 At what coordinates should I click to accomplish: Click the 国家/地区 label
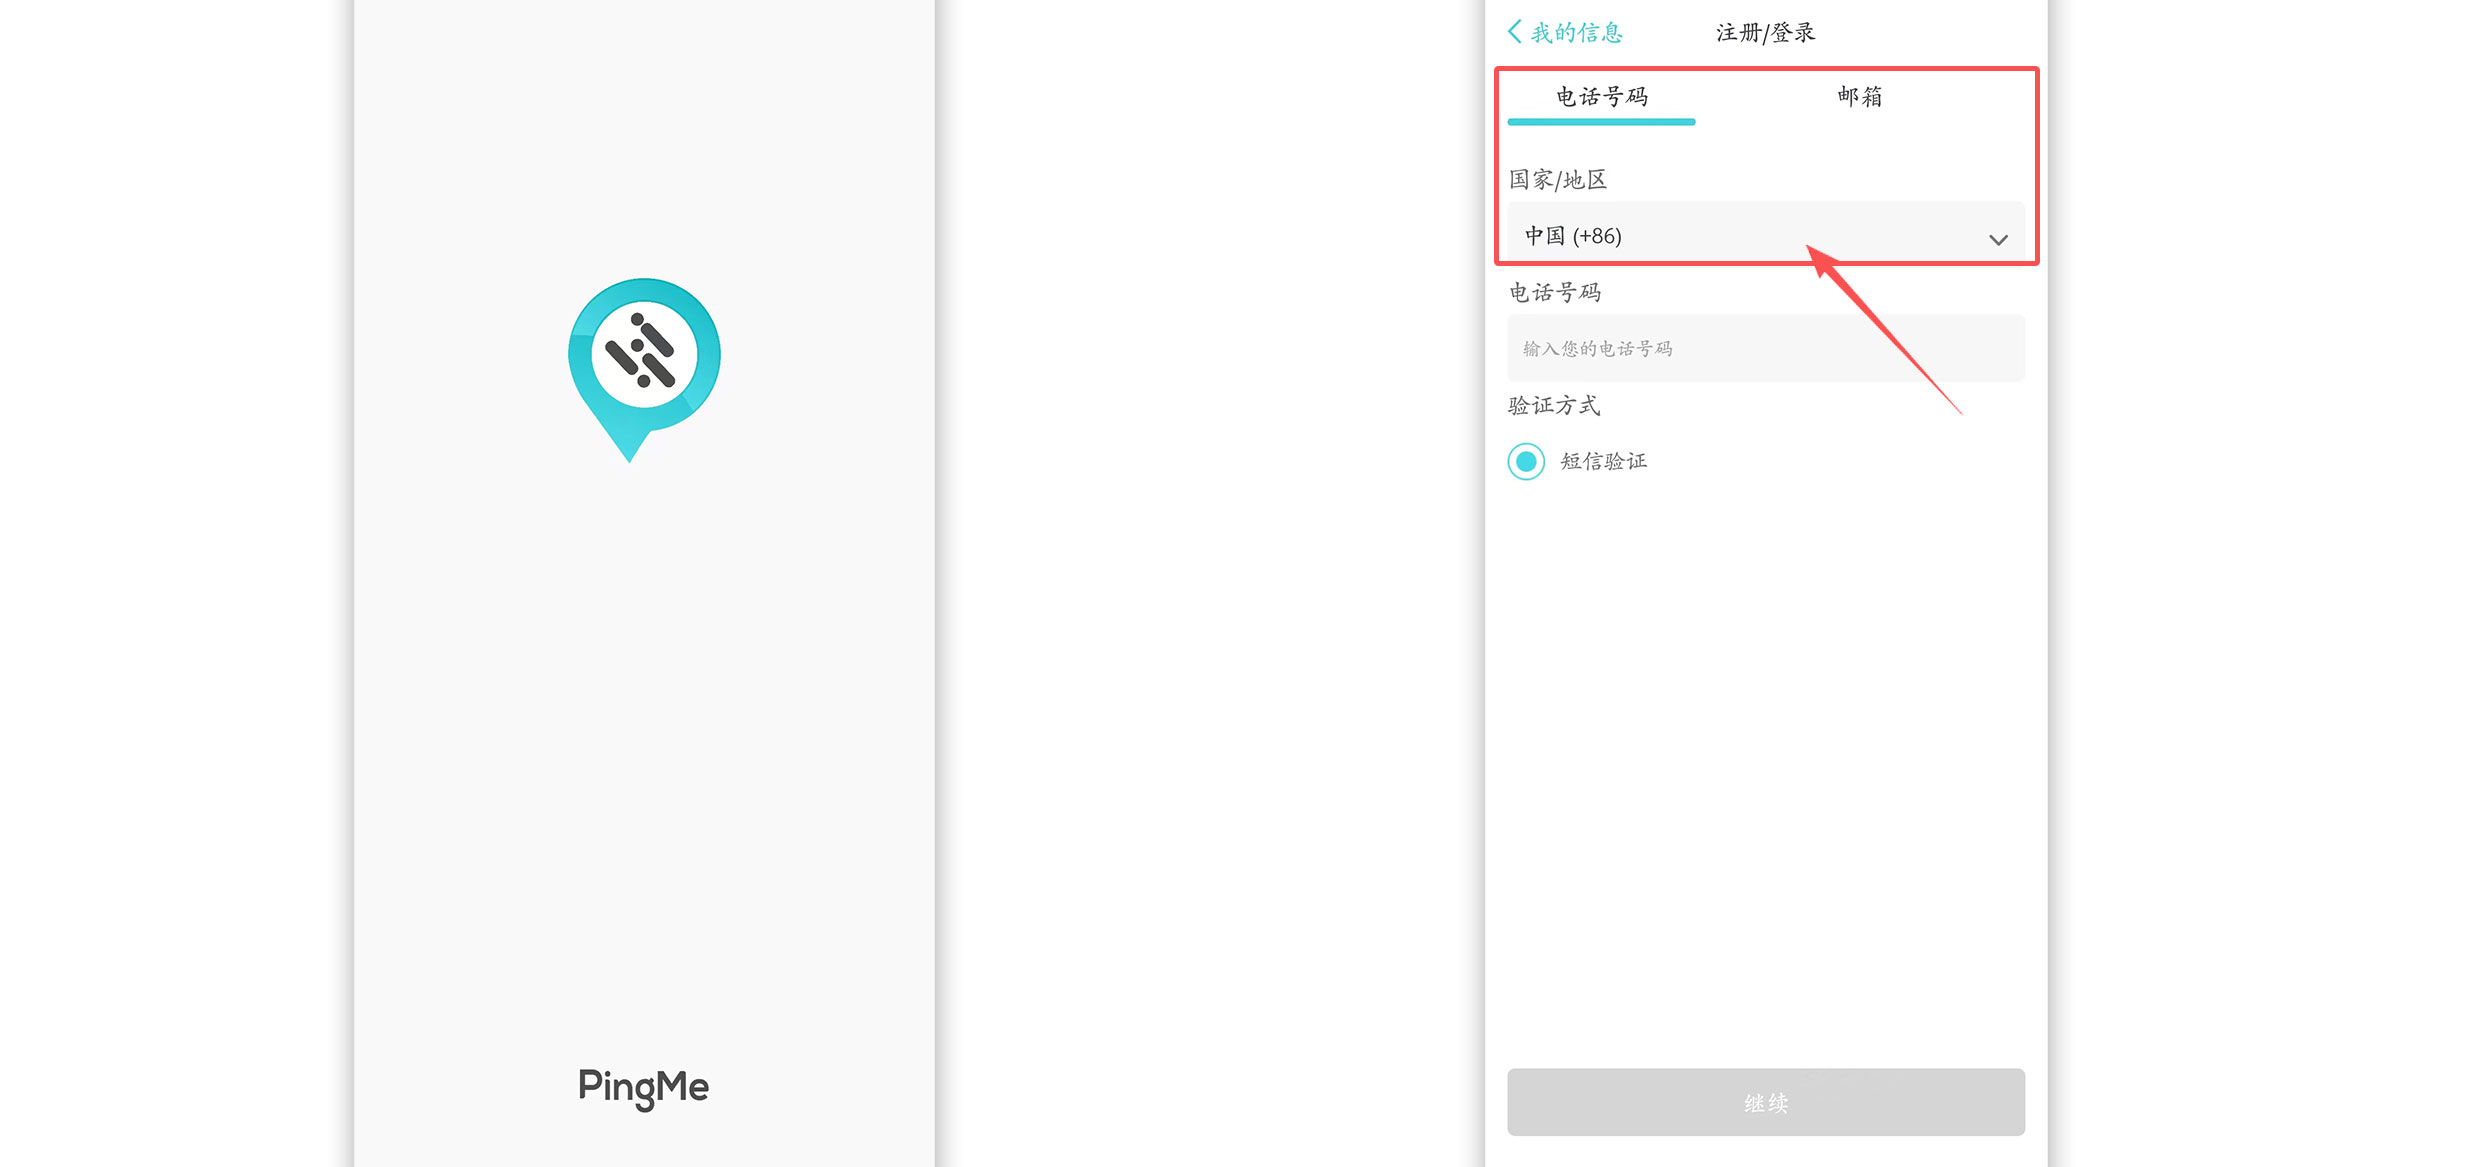click(x=1557, y=180)
